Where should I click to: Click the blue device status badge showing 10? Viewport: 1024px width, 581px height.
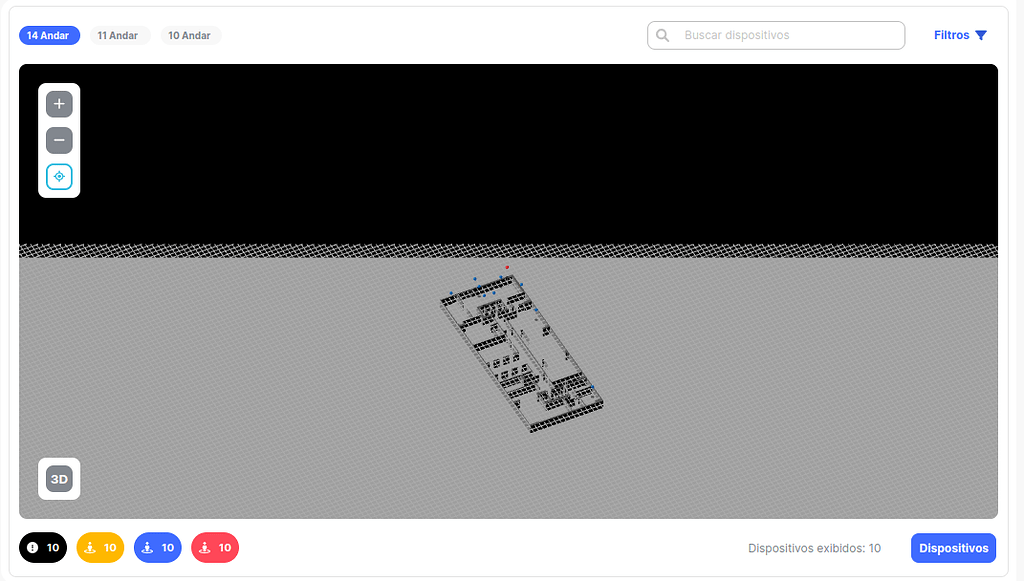click(157, 548)
